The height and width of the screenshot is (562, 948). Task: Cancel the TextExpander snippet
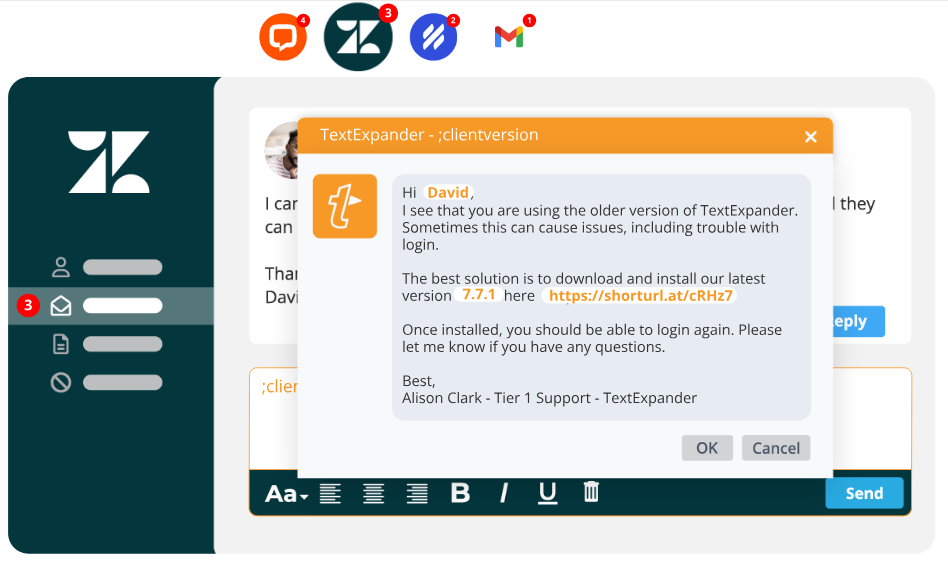click(x=776, y=448)
